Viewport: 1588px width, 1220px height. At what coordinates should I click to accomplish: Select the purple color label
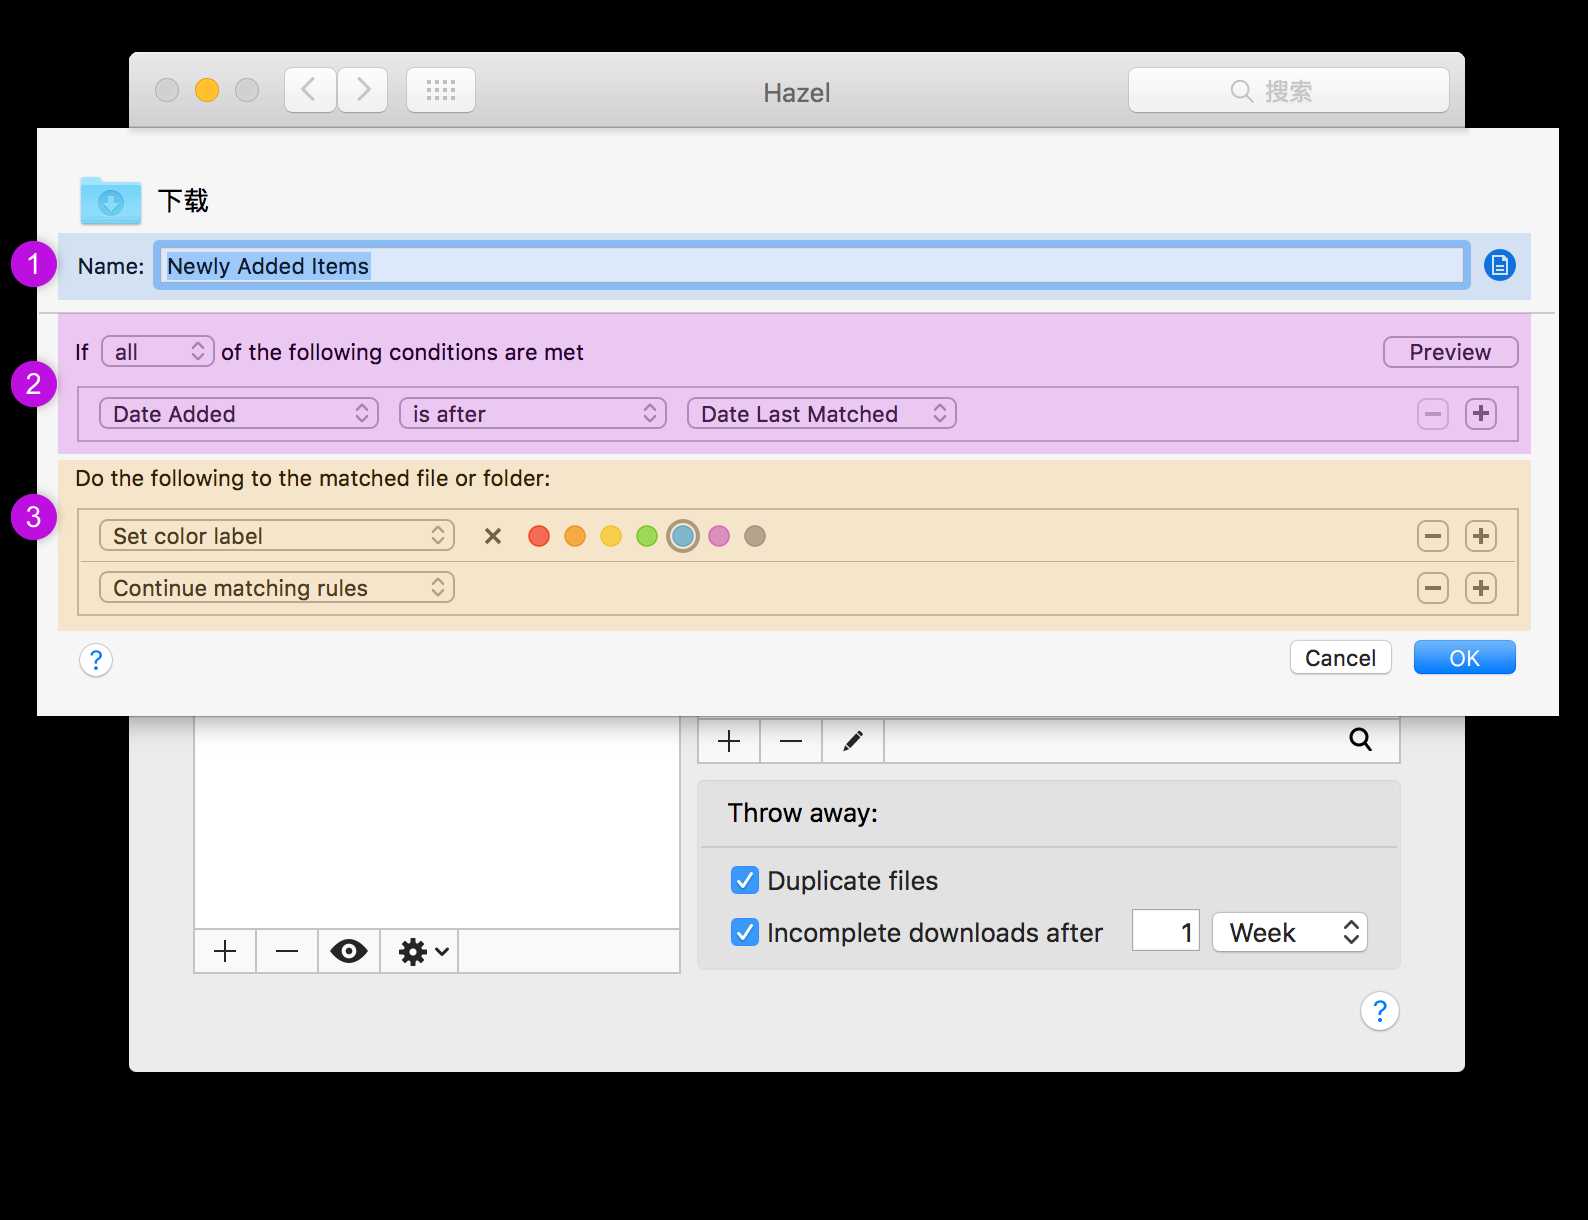(x=719, y=536)
